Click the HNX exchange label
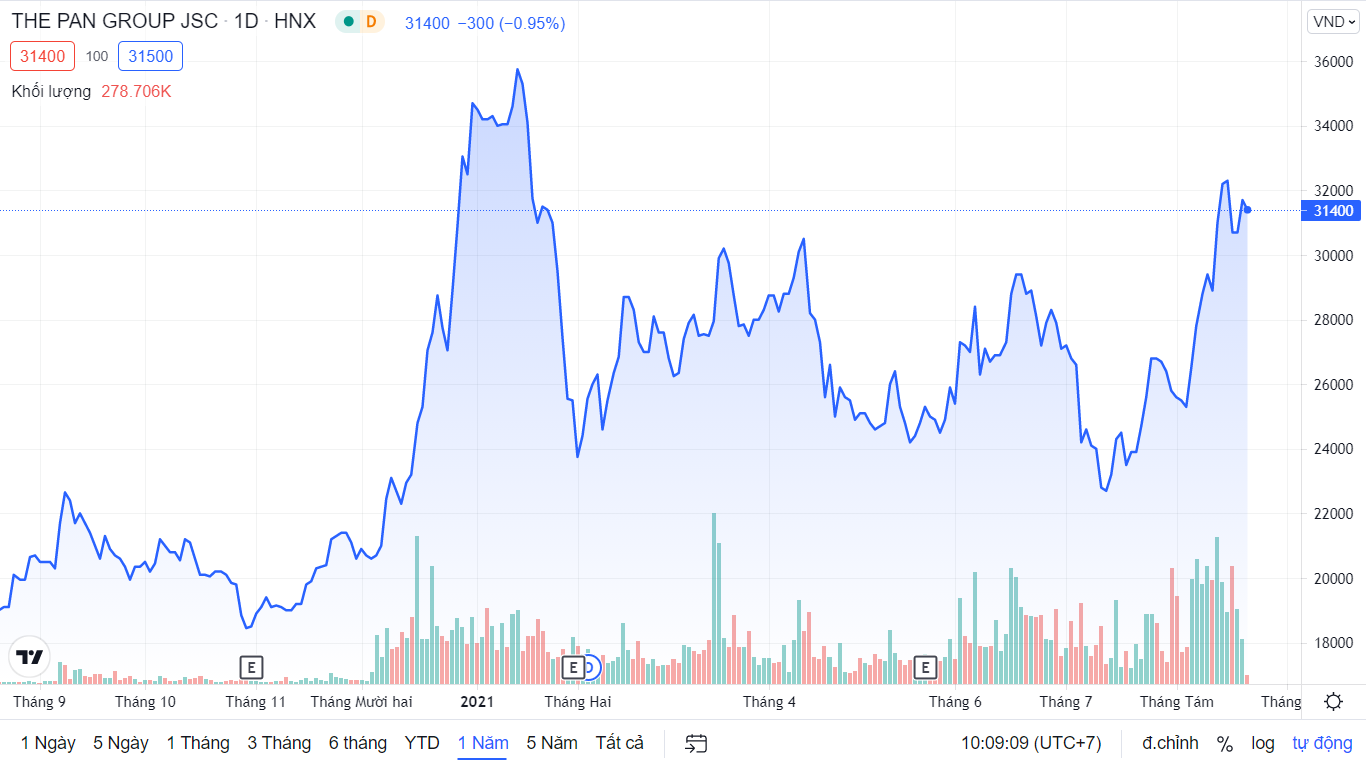 295,21
